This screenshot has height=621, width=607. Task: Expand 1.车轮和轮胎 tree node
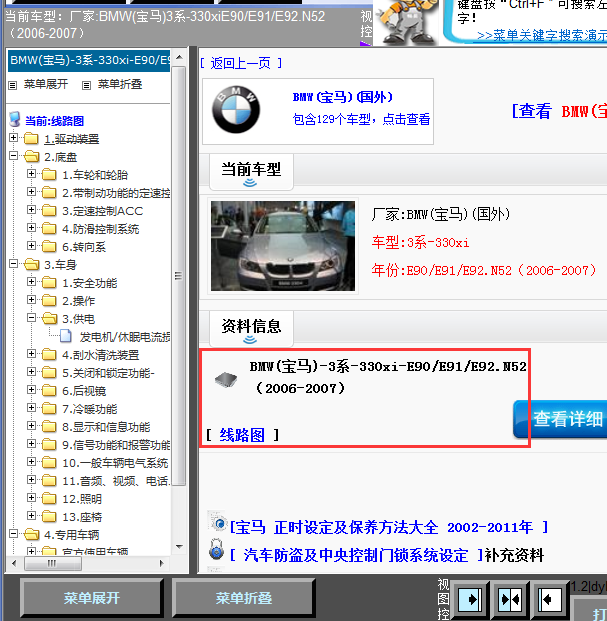[x=31, y=174]
